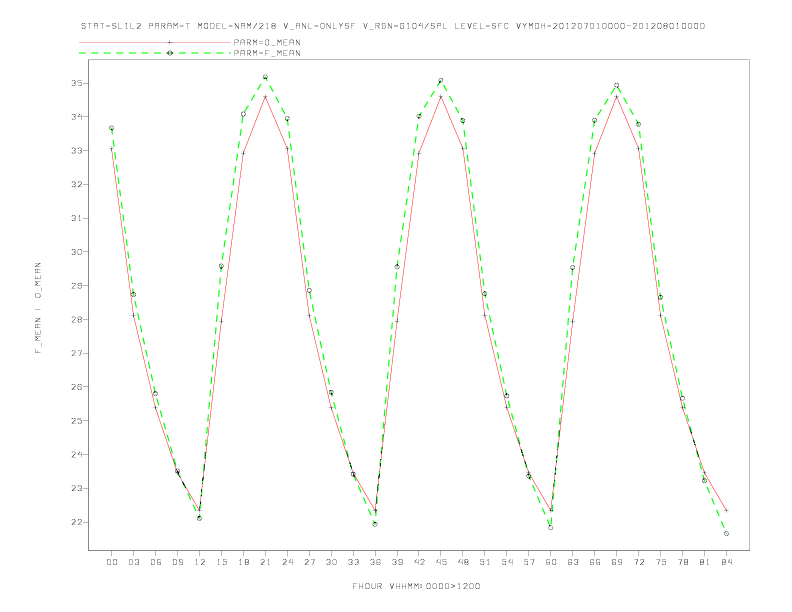The width and height of the screenshot is (792, 612).
Task: Click the y-axis tick value 30
Action: point(76,252)
